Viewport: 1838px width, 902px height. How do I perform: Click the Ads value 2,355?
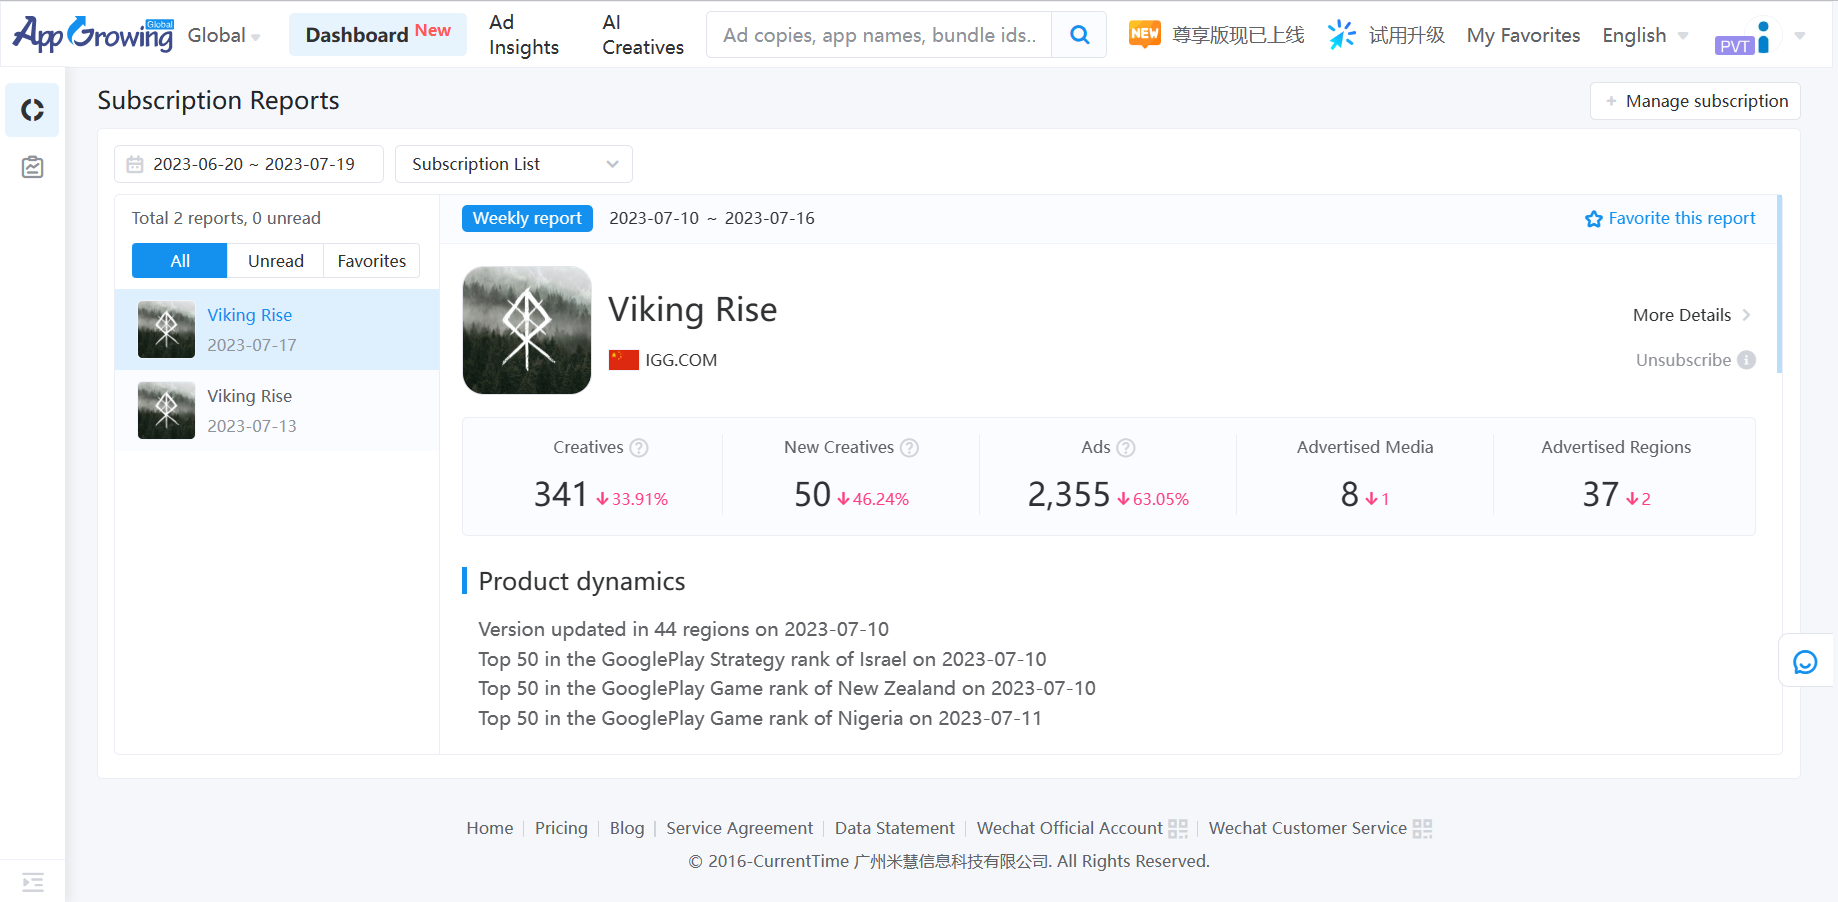pos(1069,495)
